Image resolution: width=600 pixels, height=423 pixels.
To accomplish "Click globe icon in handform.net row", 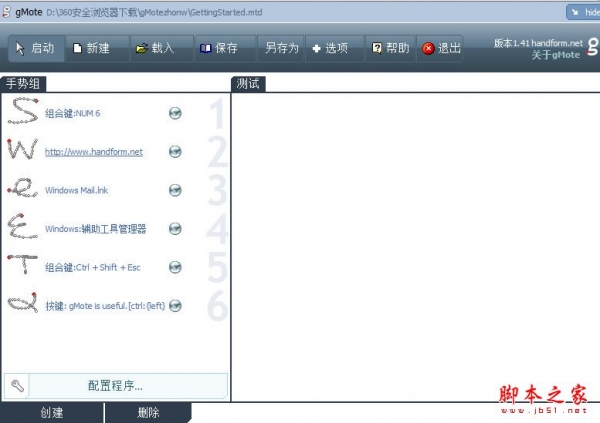I will click(x=175, y=152).
